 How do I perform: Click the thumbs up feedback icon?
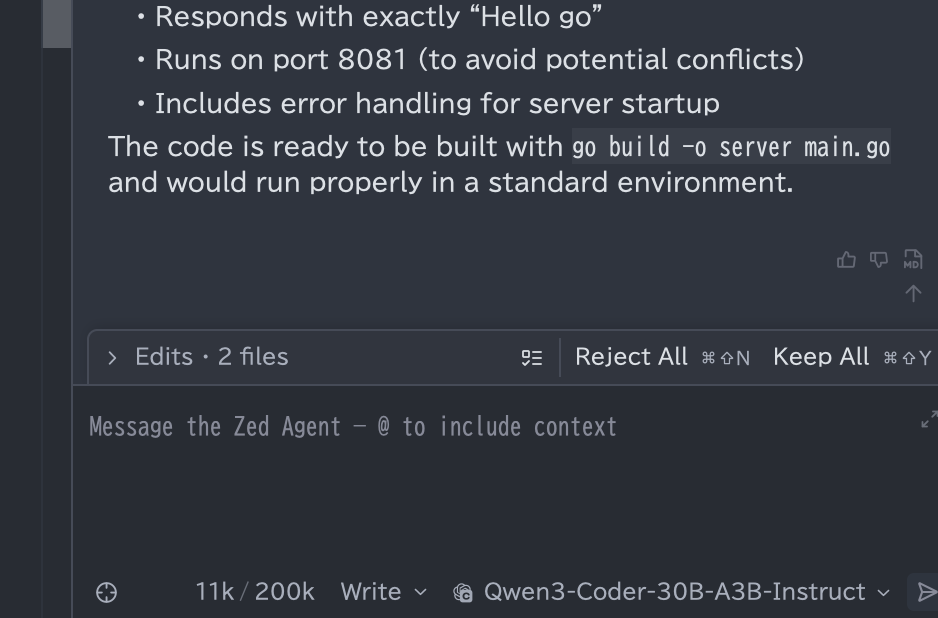(846, 260)
